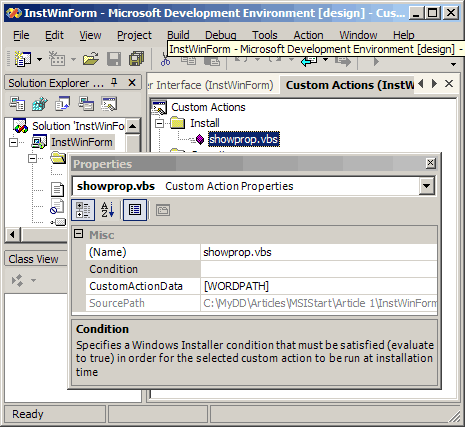Image resolution: width=467 pixels, height=428 pixels.
Task: Select the Custom Actions root node
Action: pos(208,107)
